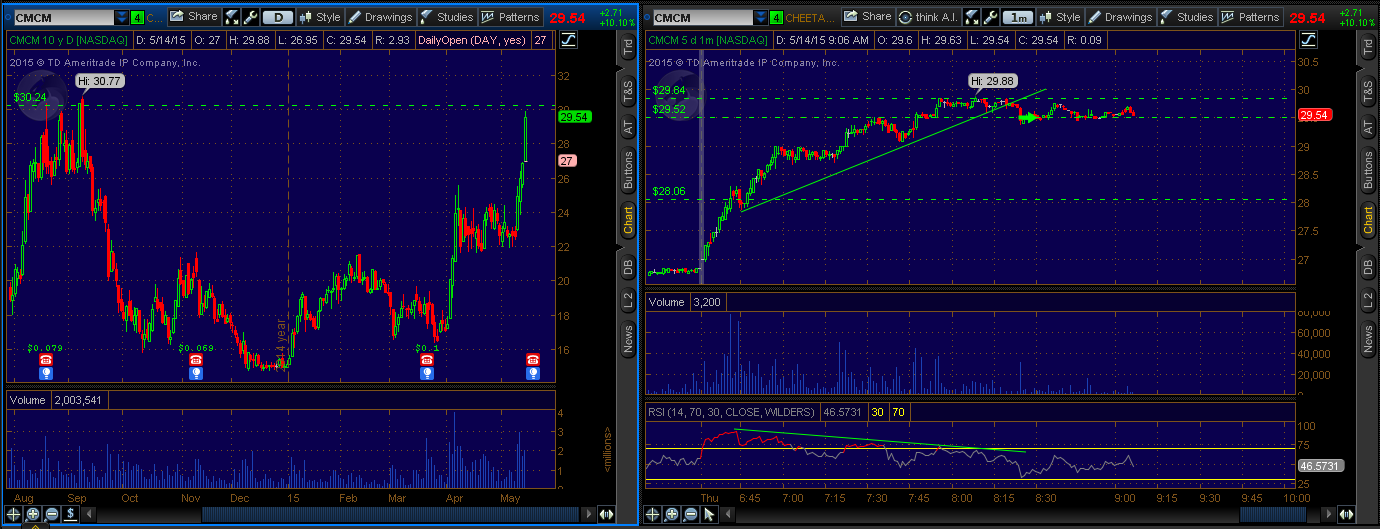1380x529 pixels.
Task: Open Drawings menu in right 1m chart
Action: point(1120,17)
